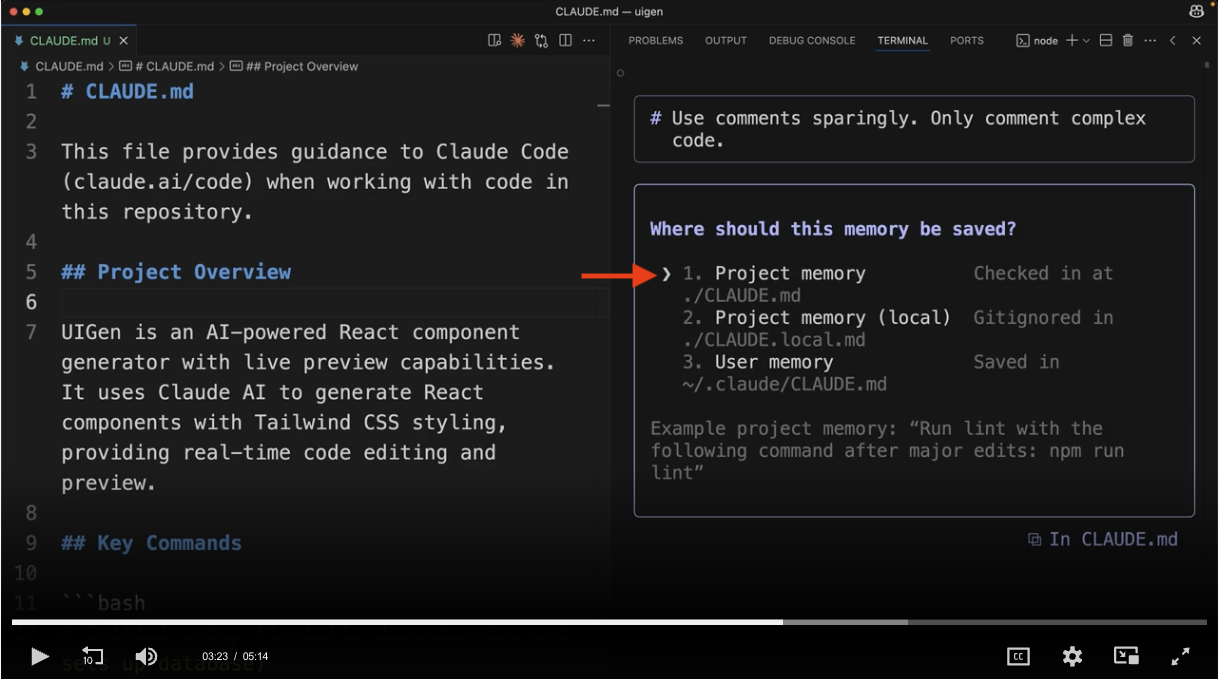
Task: Click the memory input 'Use comments sparingly'
Action: [x=914, y=129]
